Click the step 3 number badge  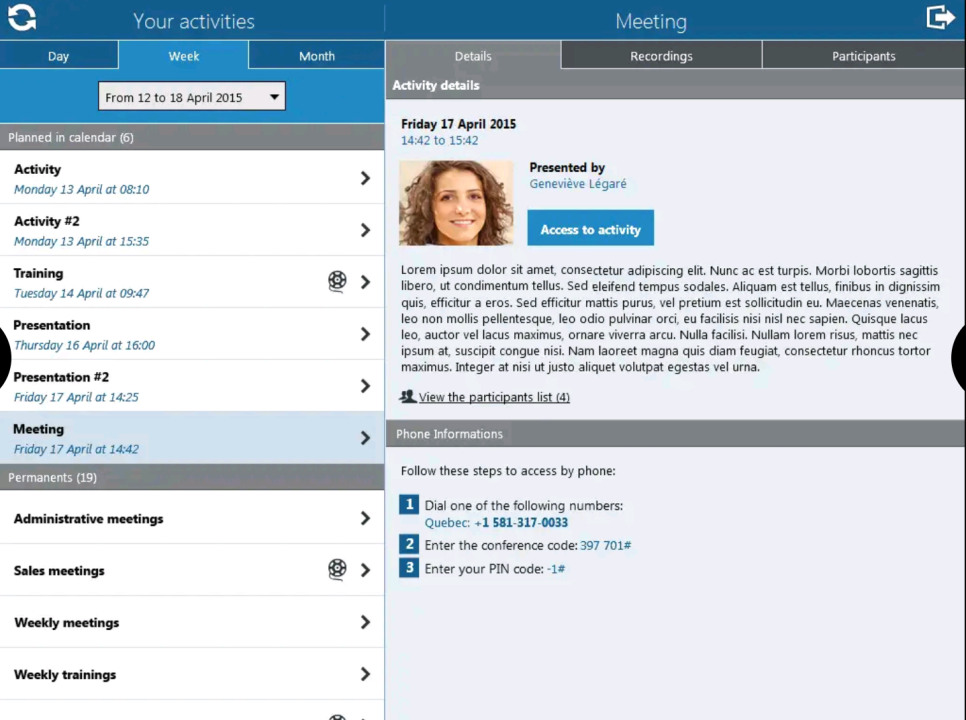(x=409, y=567)
